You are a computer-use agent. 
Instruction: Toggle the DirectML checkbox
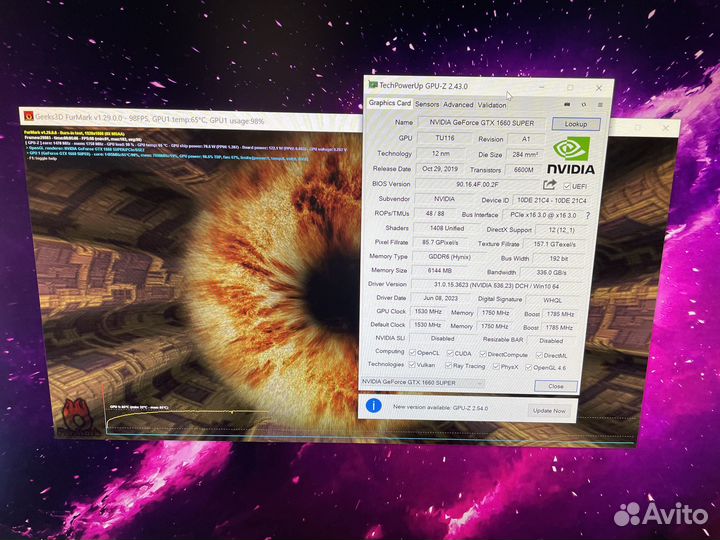(539, 355)
